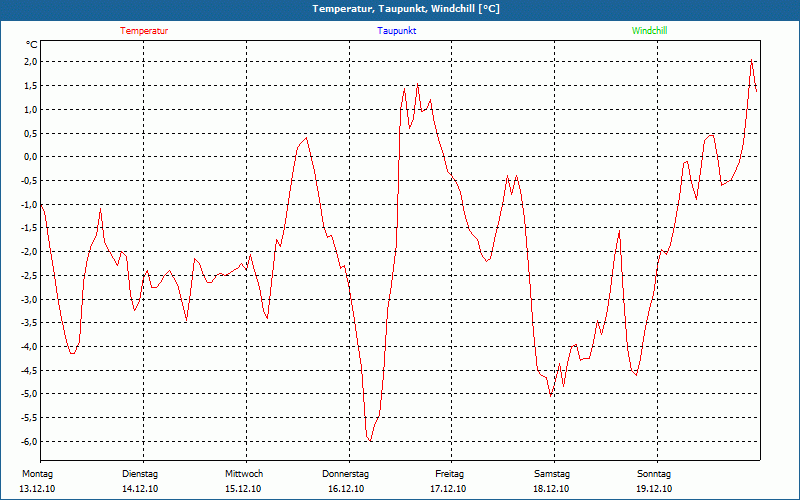The height and width of the screenshot is (500, 800).
Task: Select the -6,0 y-axis value
Action: (30, 441)
